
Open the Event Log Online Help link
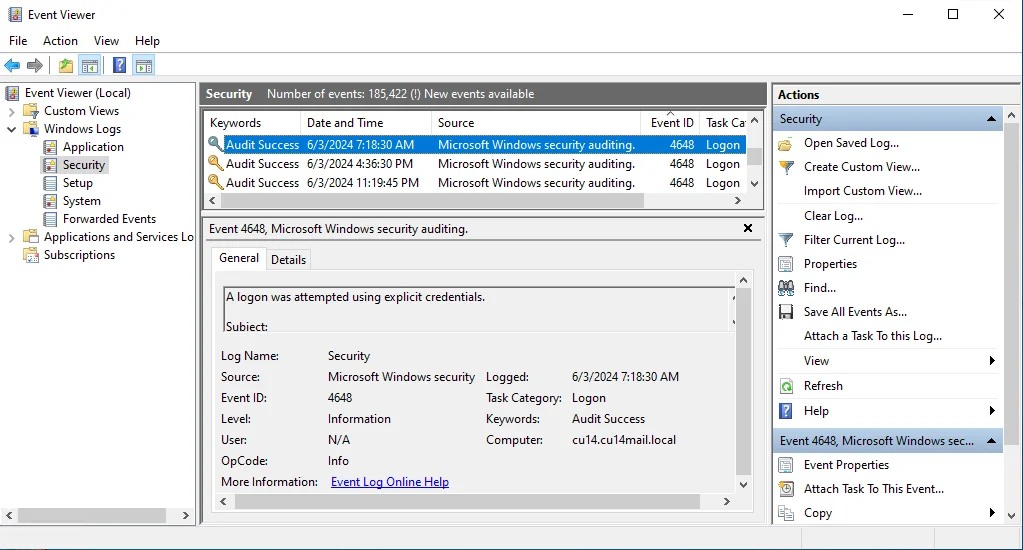(389, 482)
